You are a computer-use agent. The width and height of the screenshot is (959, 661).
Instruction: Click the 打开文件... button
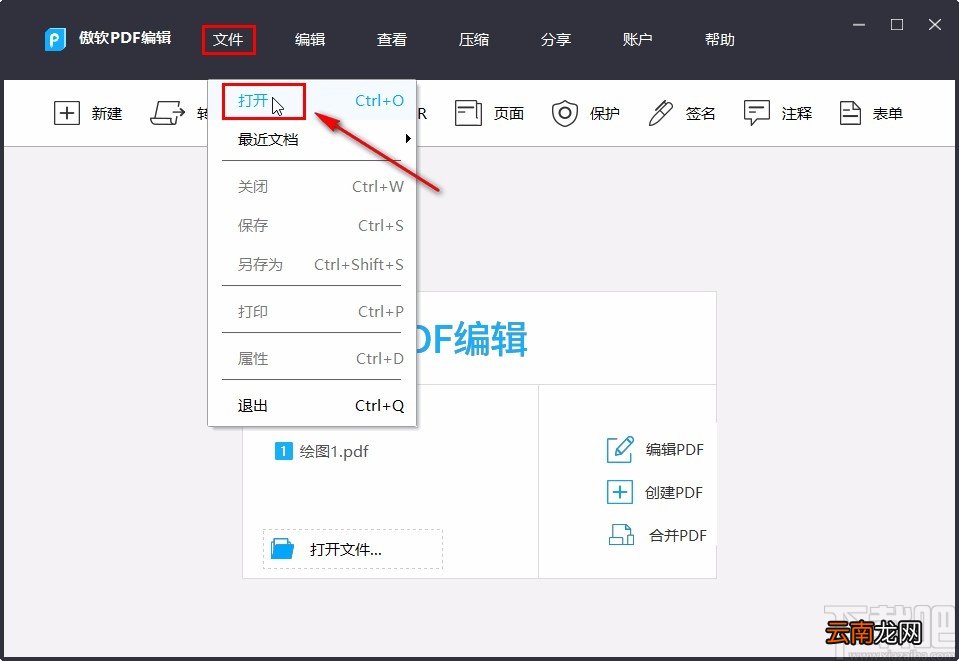(x=353, y=549)
